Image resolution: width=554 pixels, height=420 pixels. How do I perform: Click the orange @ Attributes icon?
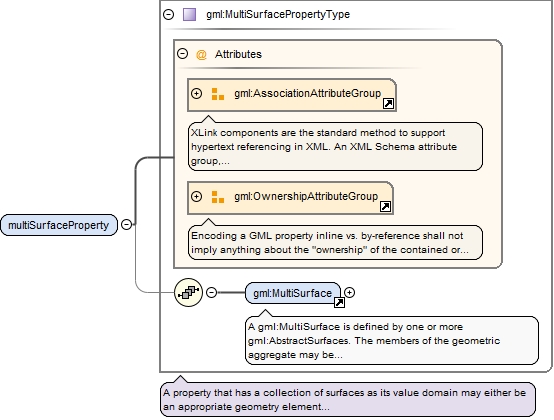pos(201,55)
